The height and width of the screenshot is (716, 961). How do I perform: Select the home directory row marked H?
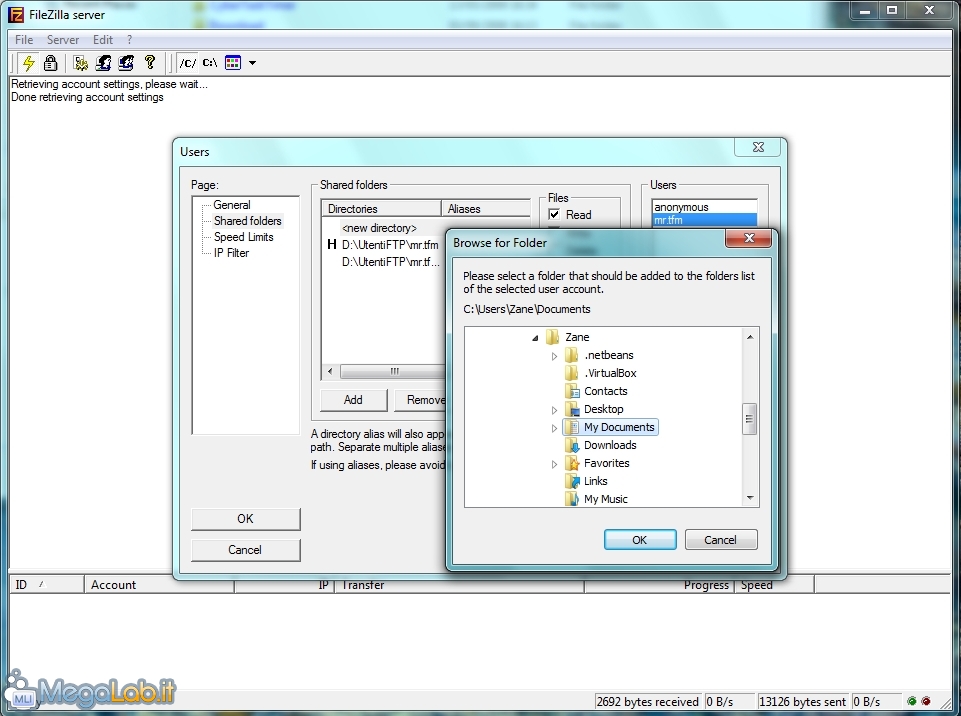pyautogui.click(x=383, y=245)
